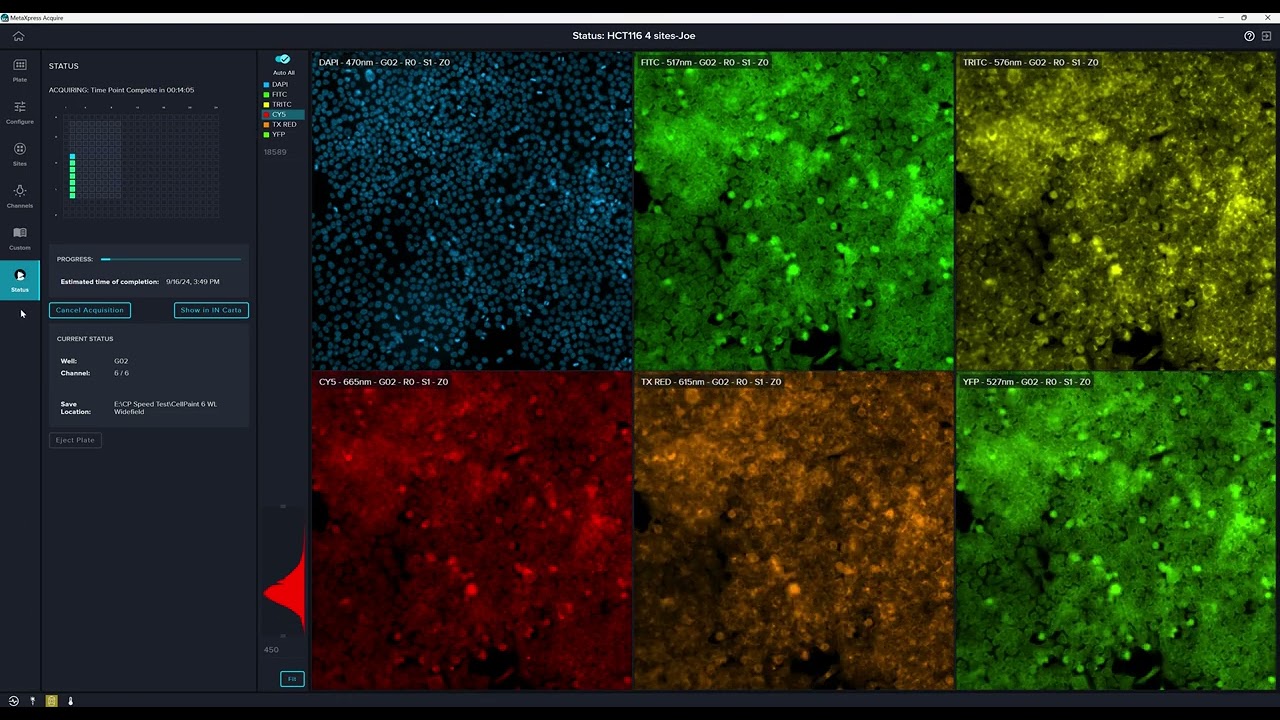The height and width of the screenshot is (720, 1280).
Task: Click the lower histogram handle near 450
Action: point(283,636)
